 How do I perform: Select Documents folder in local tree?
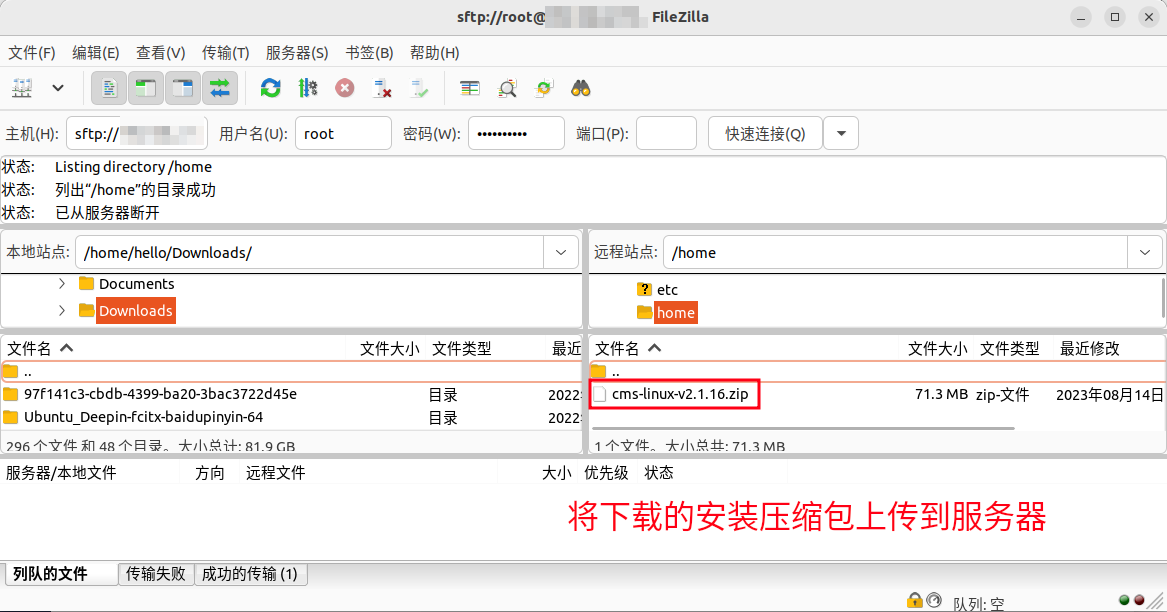136,284
